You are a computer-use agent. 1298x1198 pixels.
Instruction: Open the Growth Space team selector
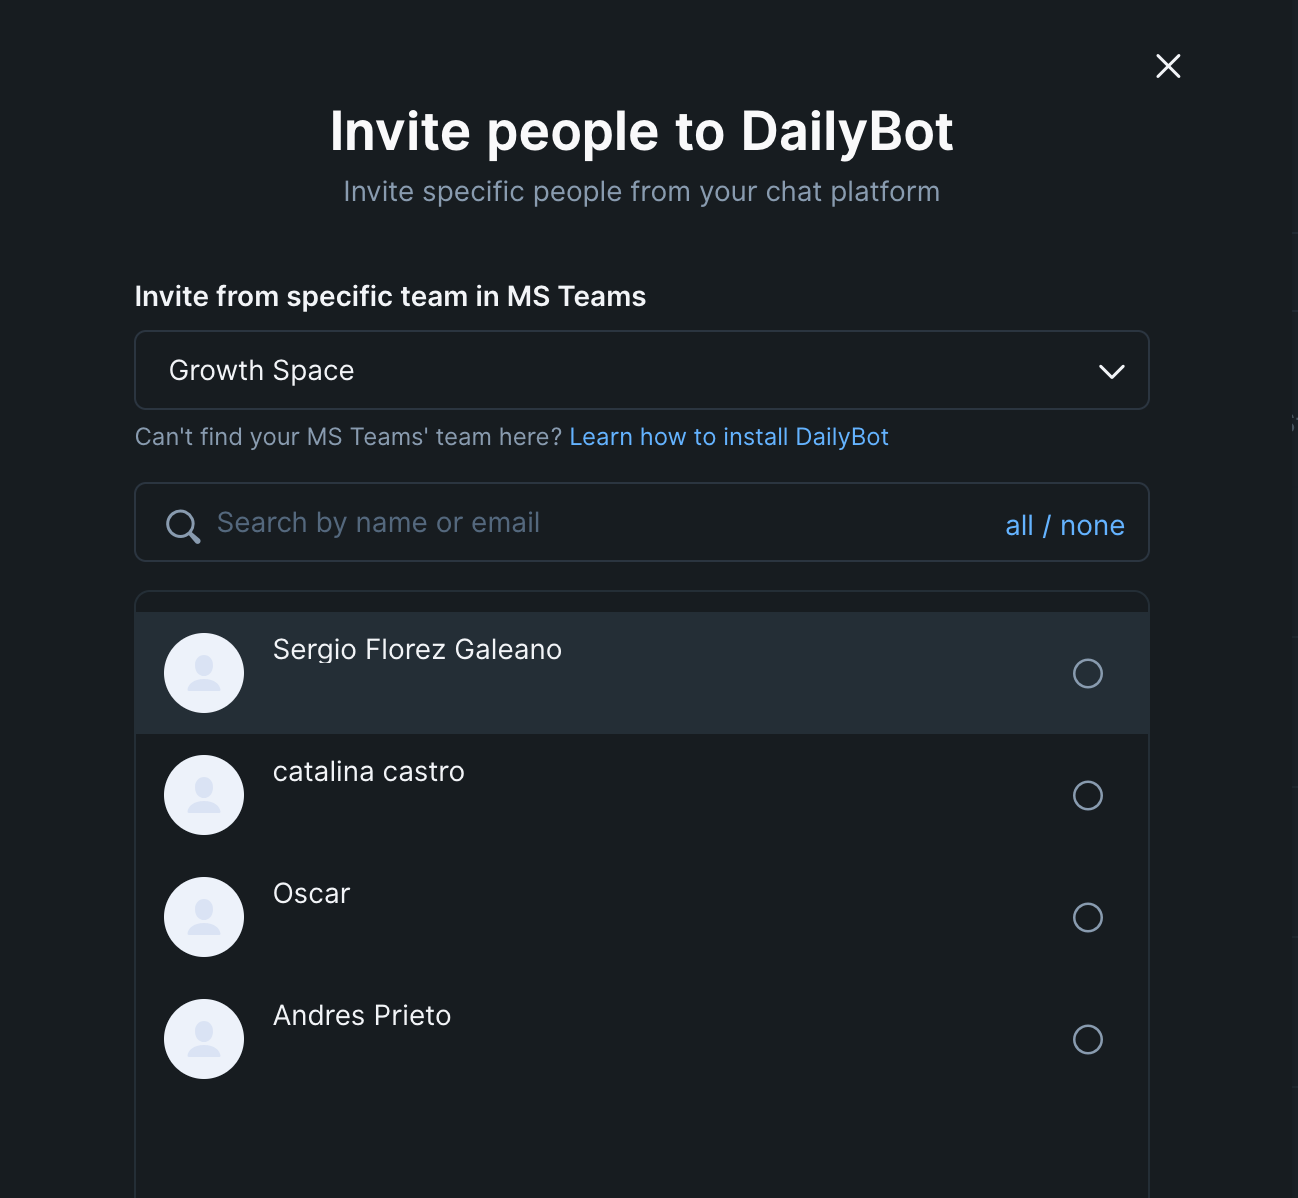[x=642, y=370]
